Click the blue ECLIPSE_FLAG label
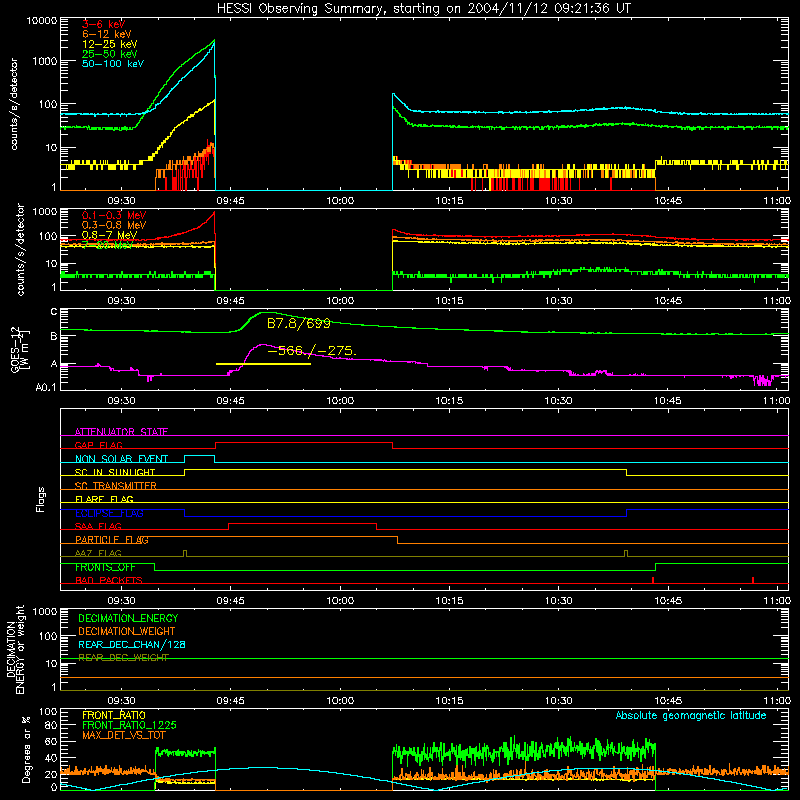 (109, 513)
